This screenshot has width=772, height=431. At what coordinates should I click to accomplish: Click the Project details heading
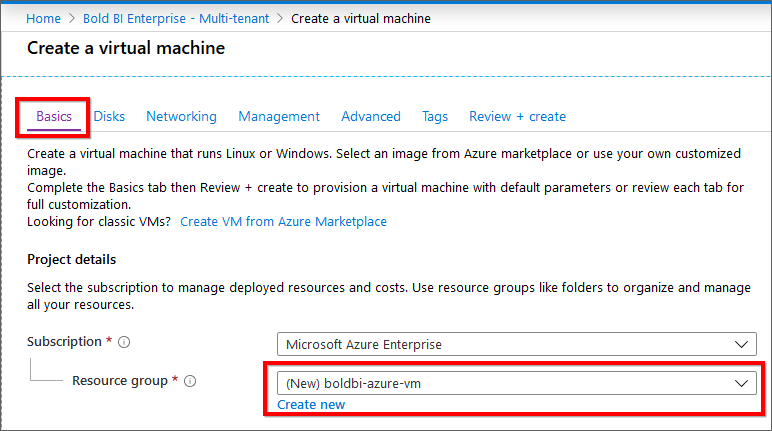point(71,260)
